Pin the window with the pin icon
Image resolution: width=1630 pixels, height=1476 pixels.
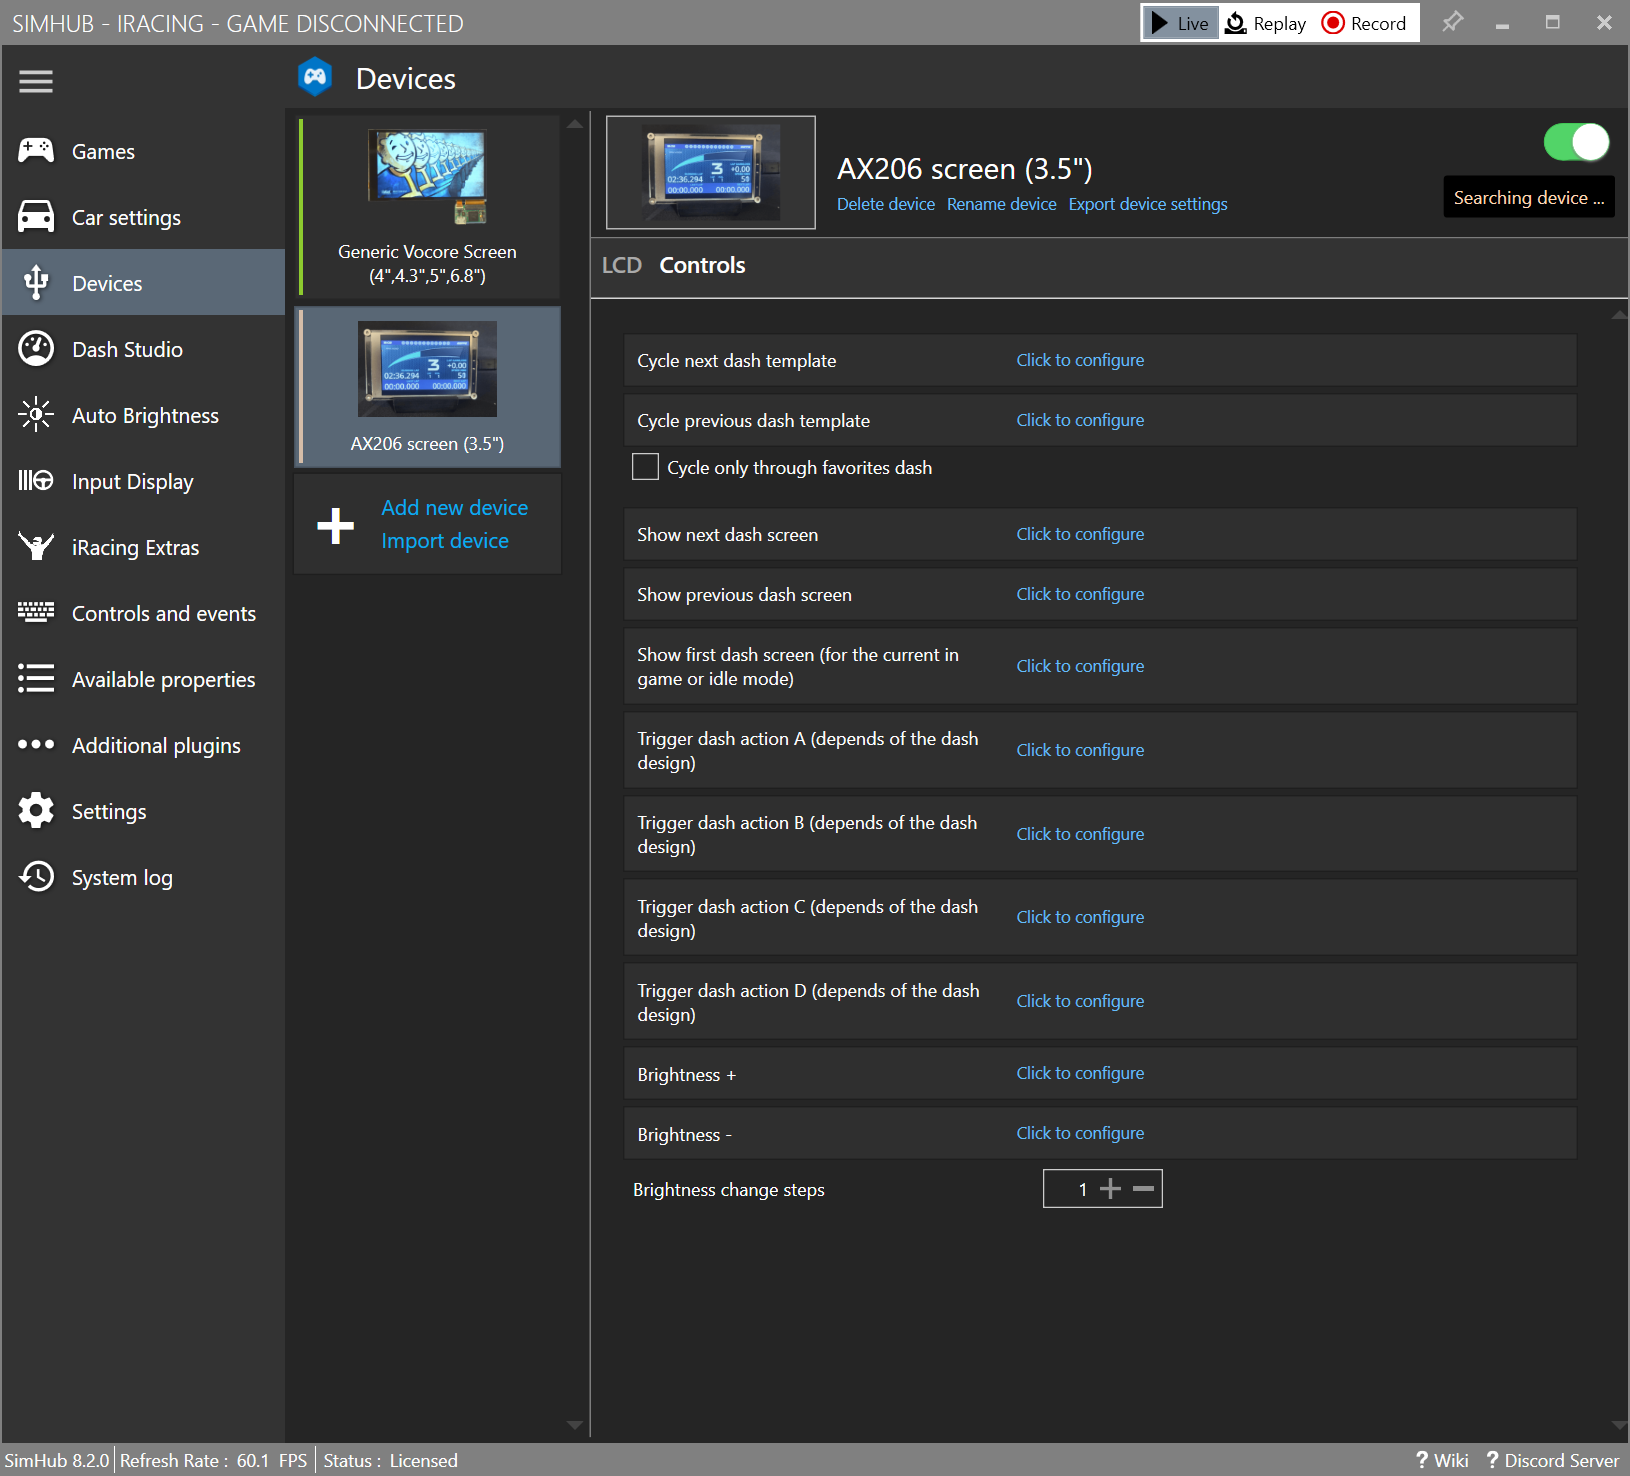[x=1452, y=22]
